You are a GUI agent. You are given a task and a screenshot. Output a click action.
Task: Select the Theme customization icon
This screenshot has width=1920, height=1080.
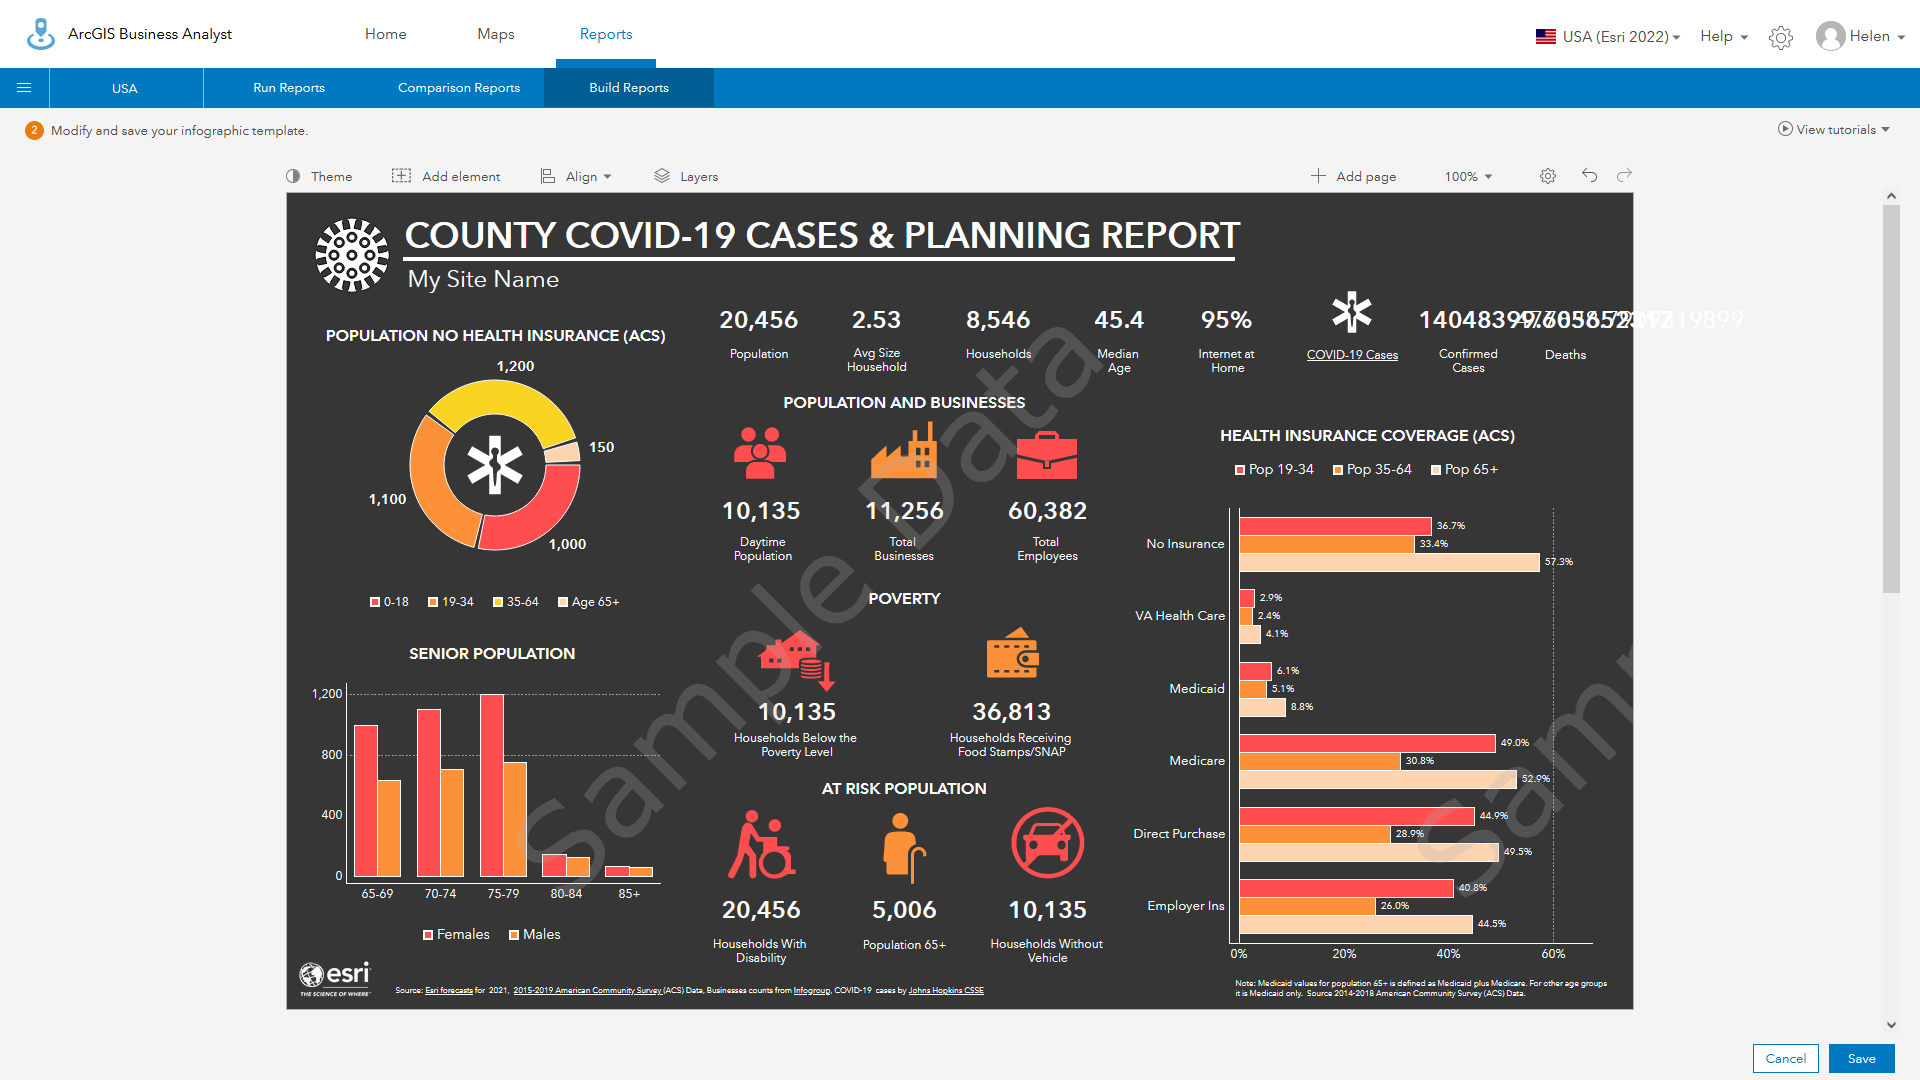[293, 175]
